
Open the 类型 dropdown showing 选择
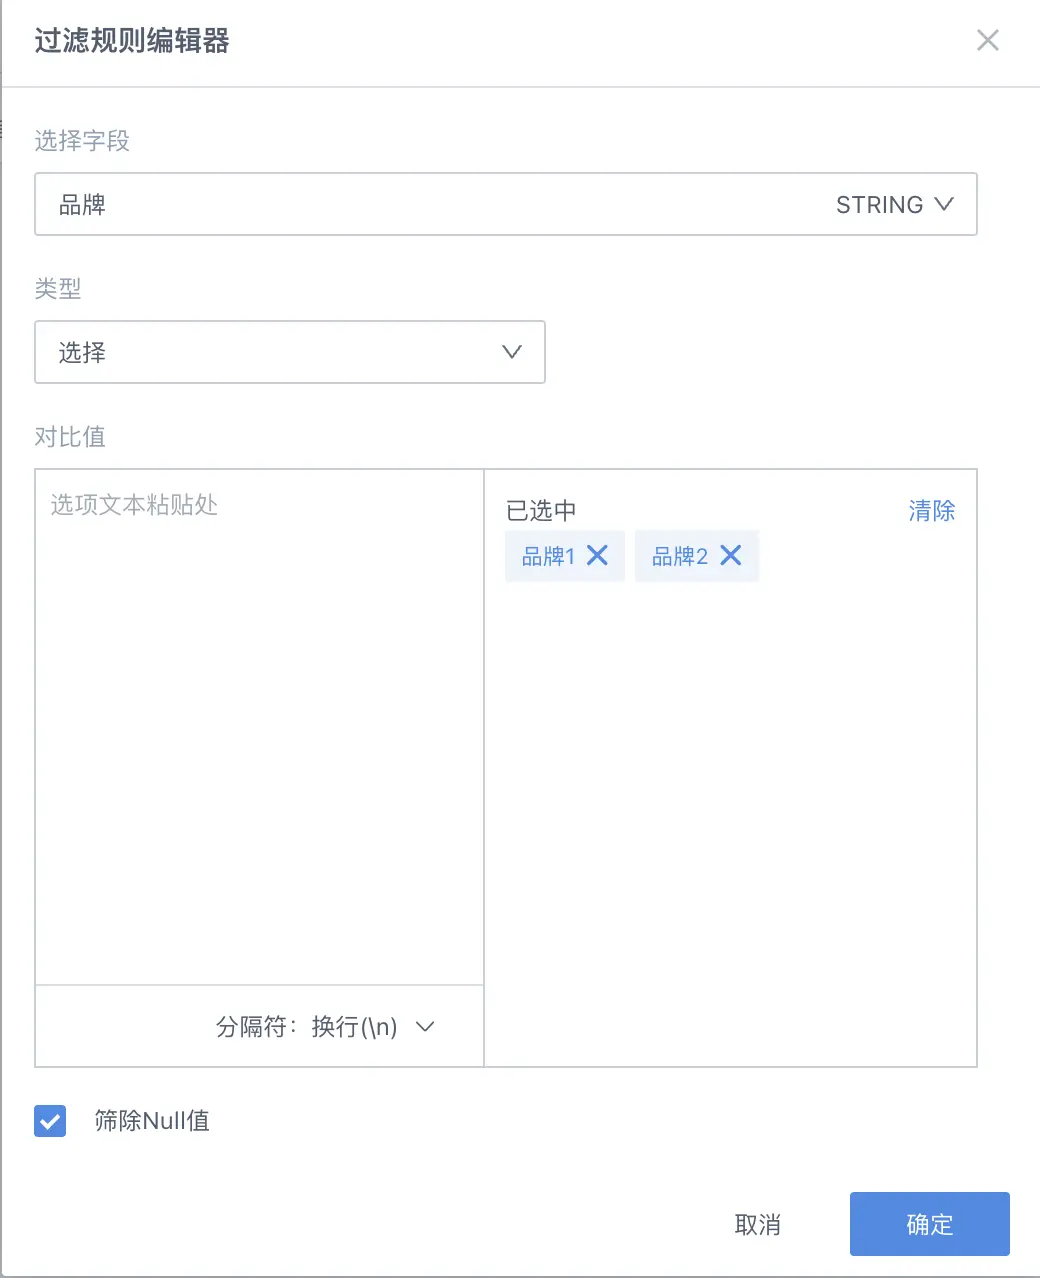290,352
